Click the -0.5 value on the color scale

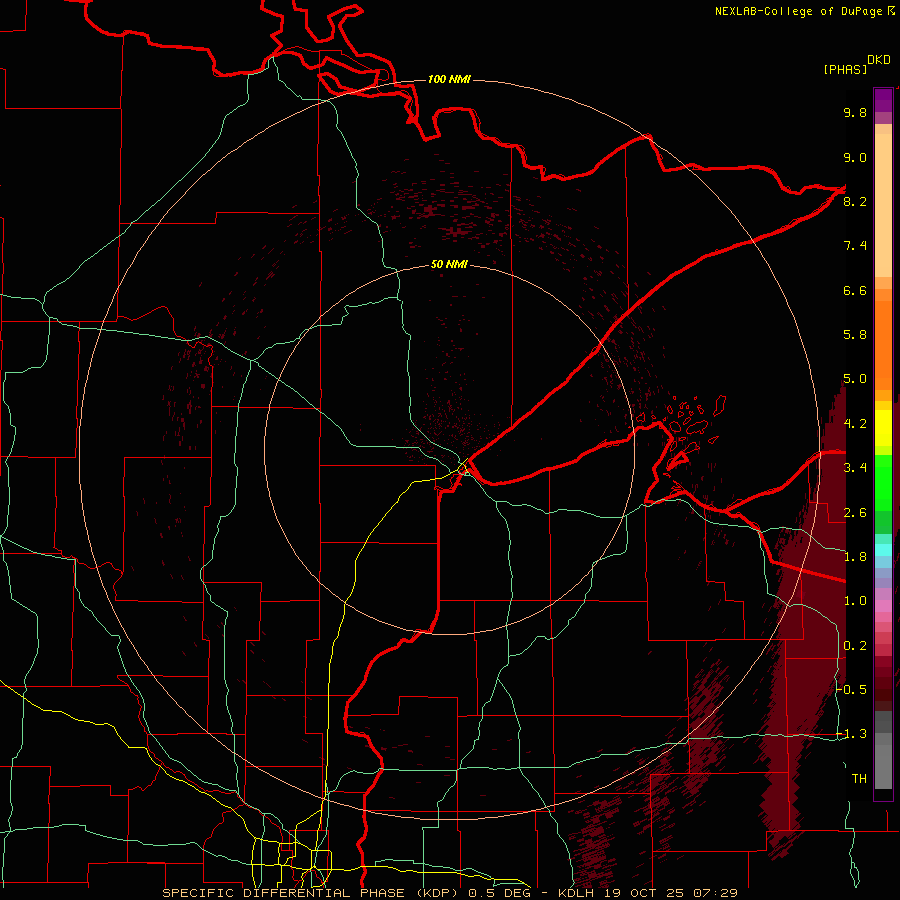tap(852, 690)
